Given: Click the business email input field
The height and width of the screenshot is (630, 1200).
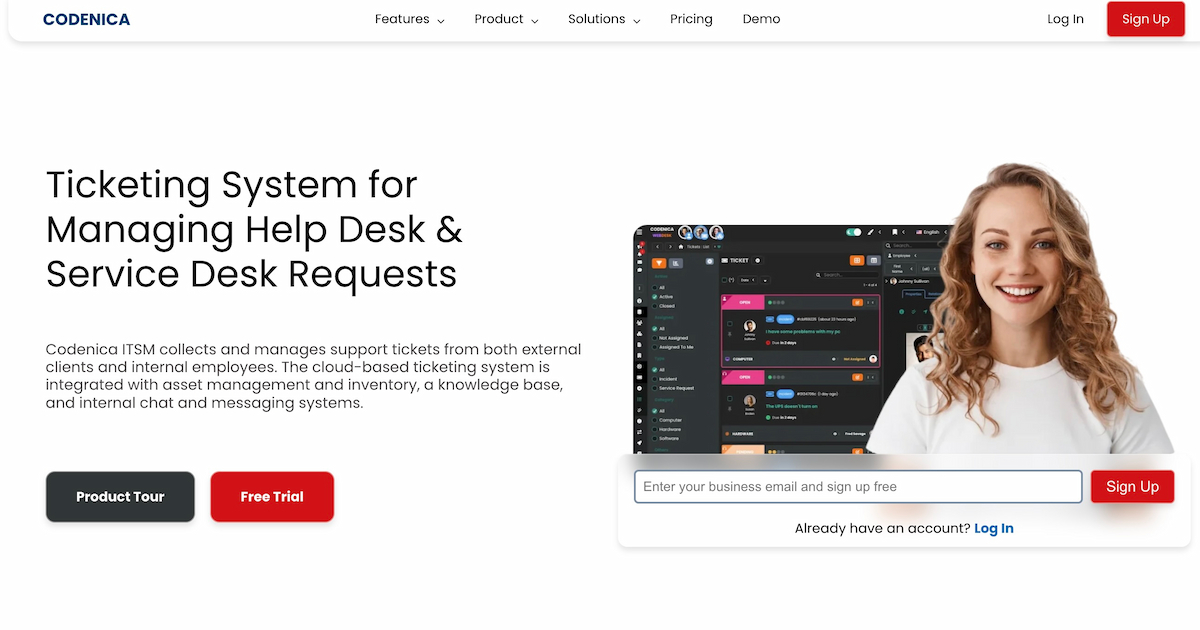Looking at the screenshot, I should (x=857, y=486).
